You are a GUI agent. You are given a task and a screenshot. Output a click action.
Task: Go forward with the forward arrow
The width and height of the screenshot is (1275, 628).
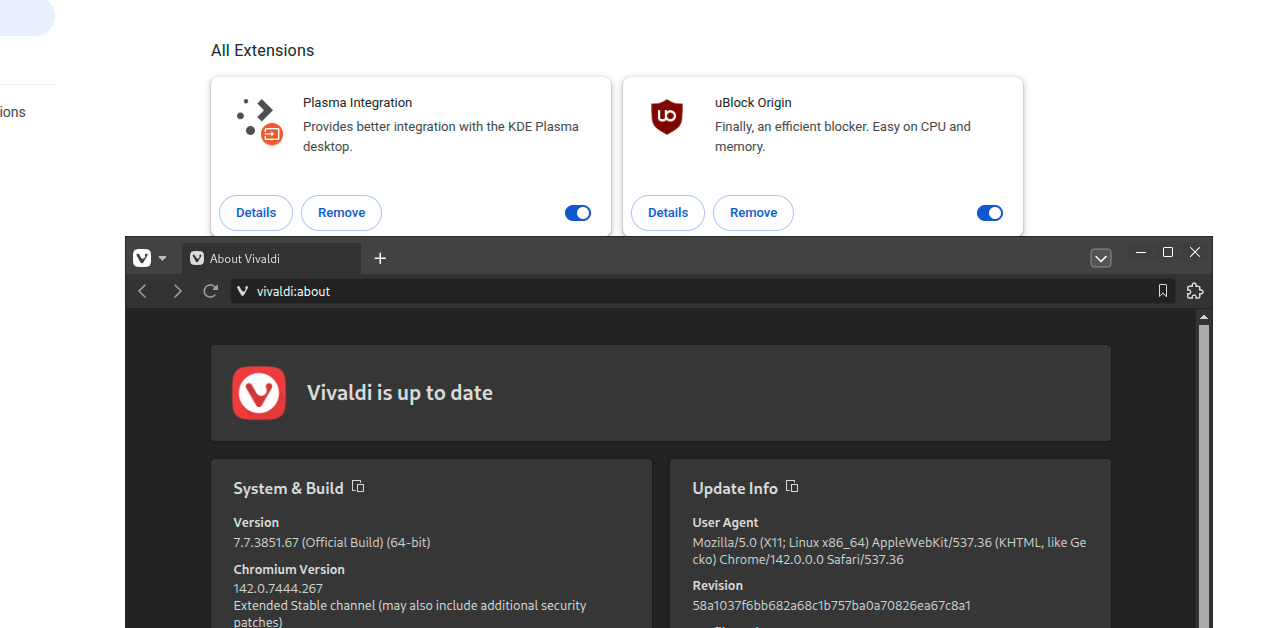click(x=177, y=291)
